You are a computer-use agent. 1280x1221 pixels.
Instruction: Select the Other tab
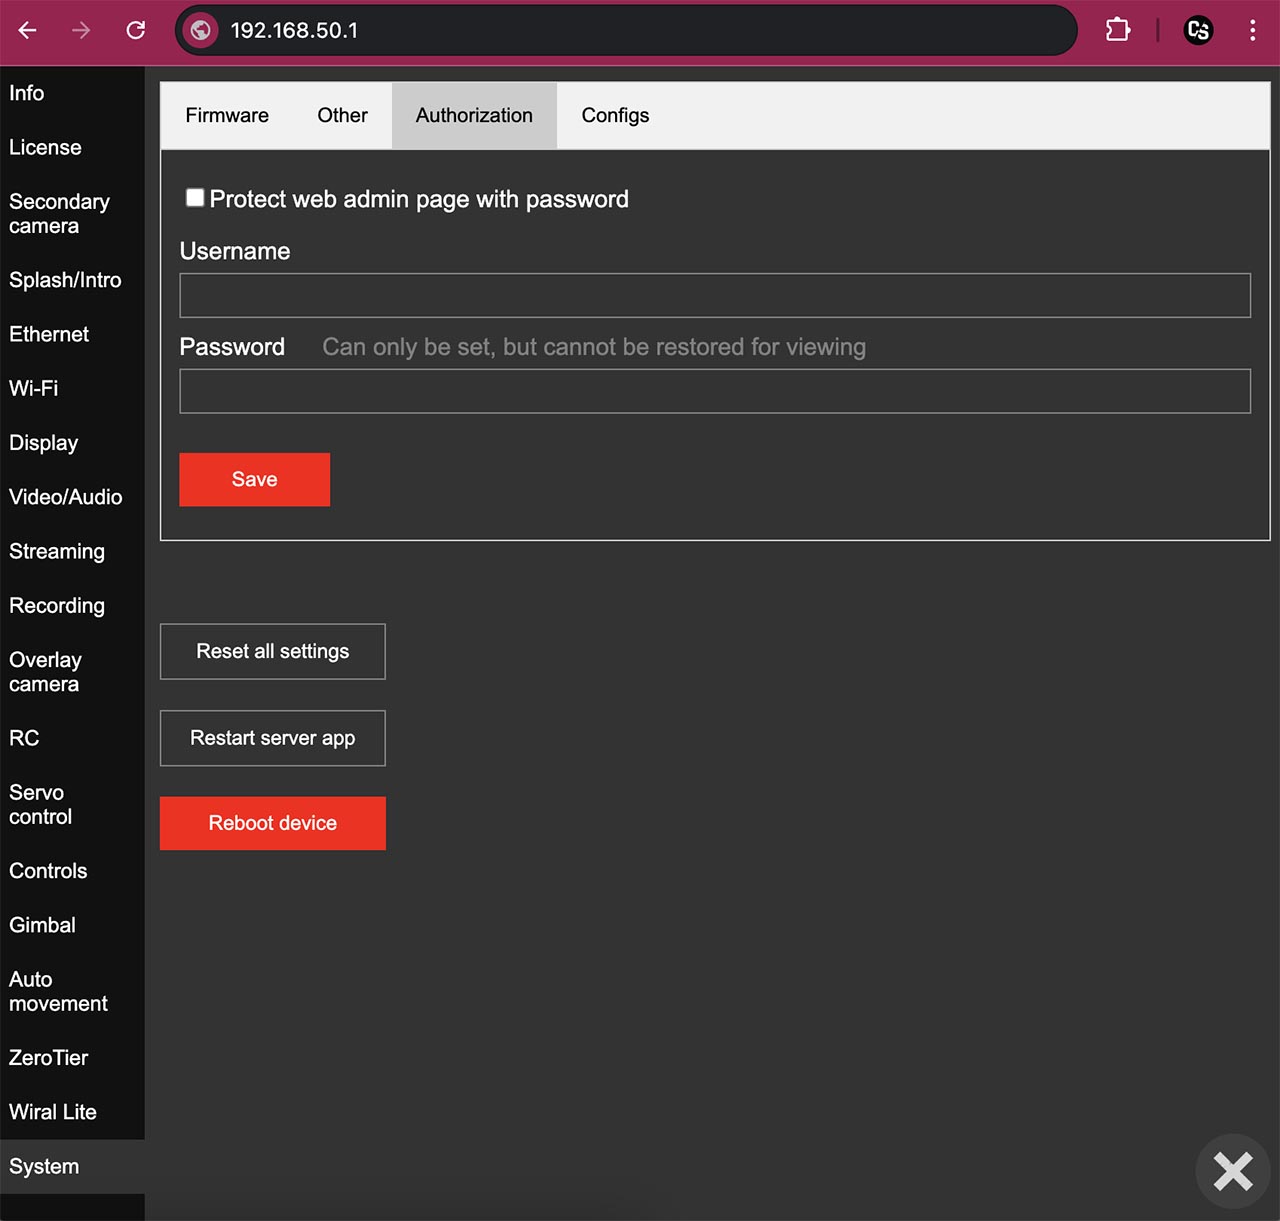(342, 116)
